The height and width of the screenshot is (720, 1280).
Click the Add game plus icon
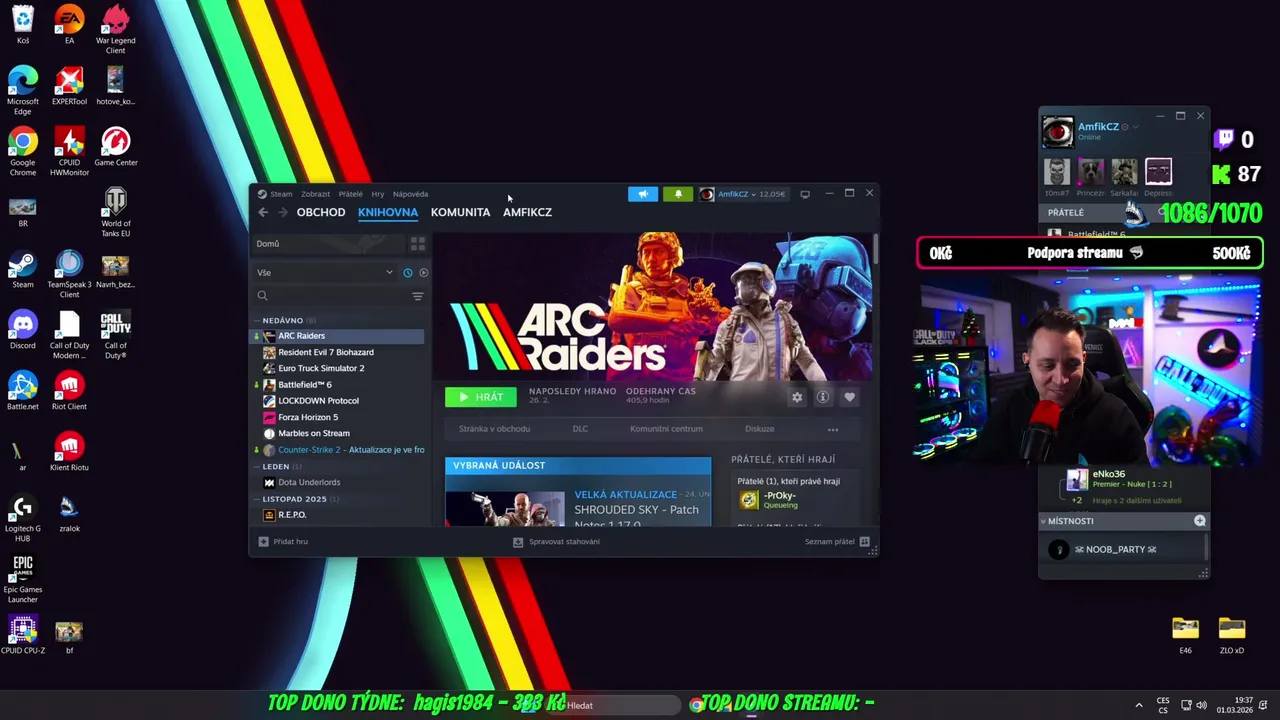click(x=264, y=542)
